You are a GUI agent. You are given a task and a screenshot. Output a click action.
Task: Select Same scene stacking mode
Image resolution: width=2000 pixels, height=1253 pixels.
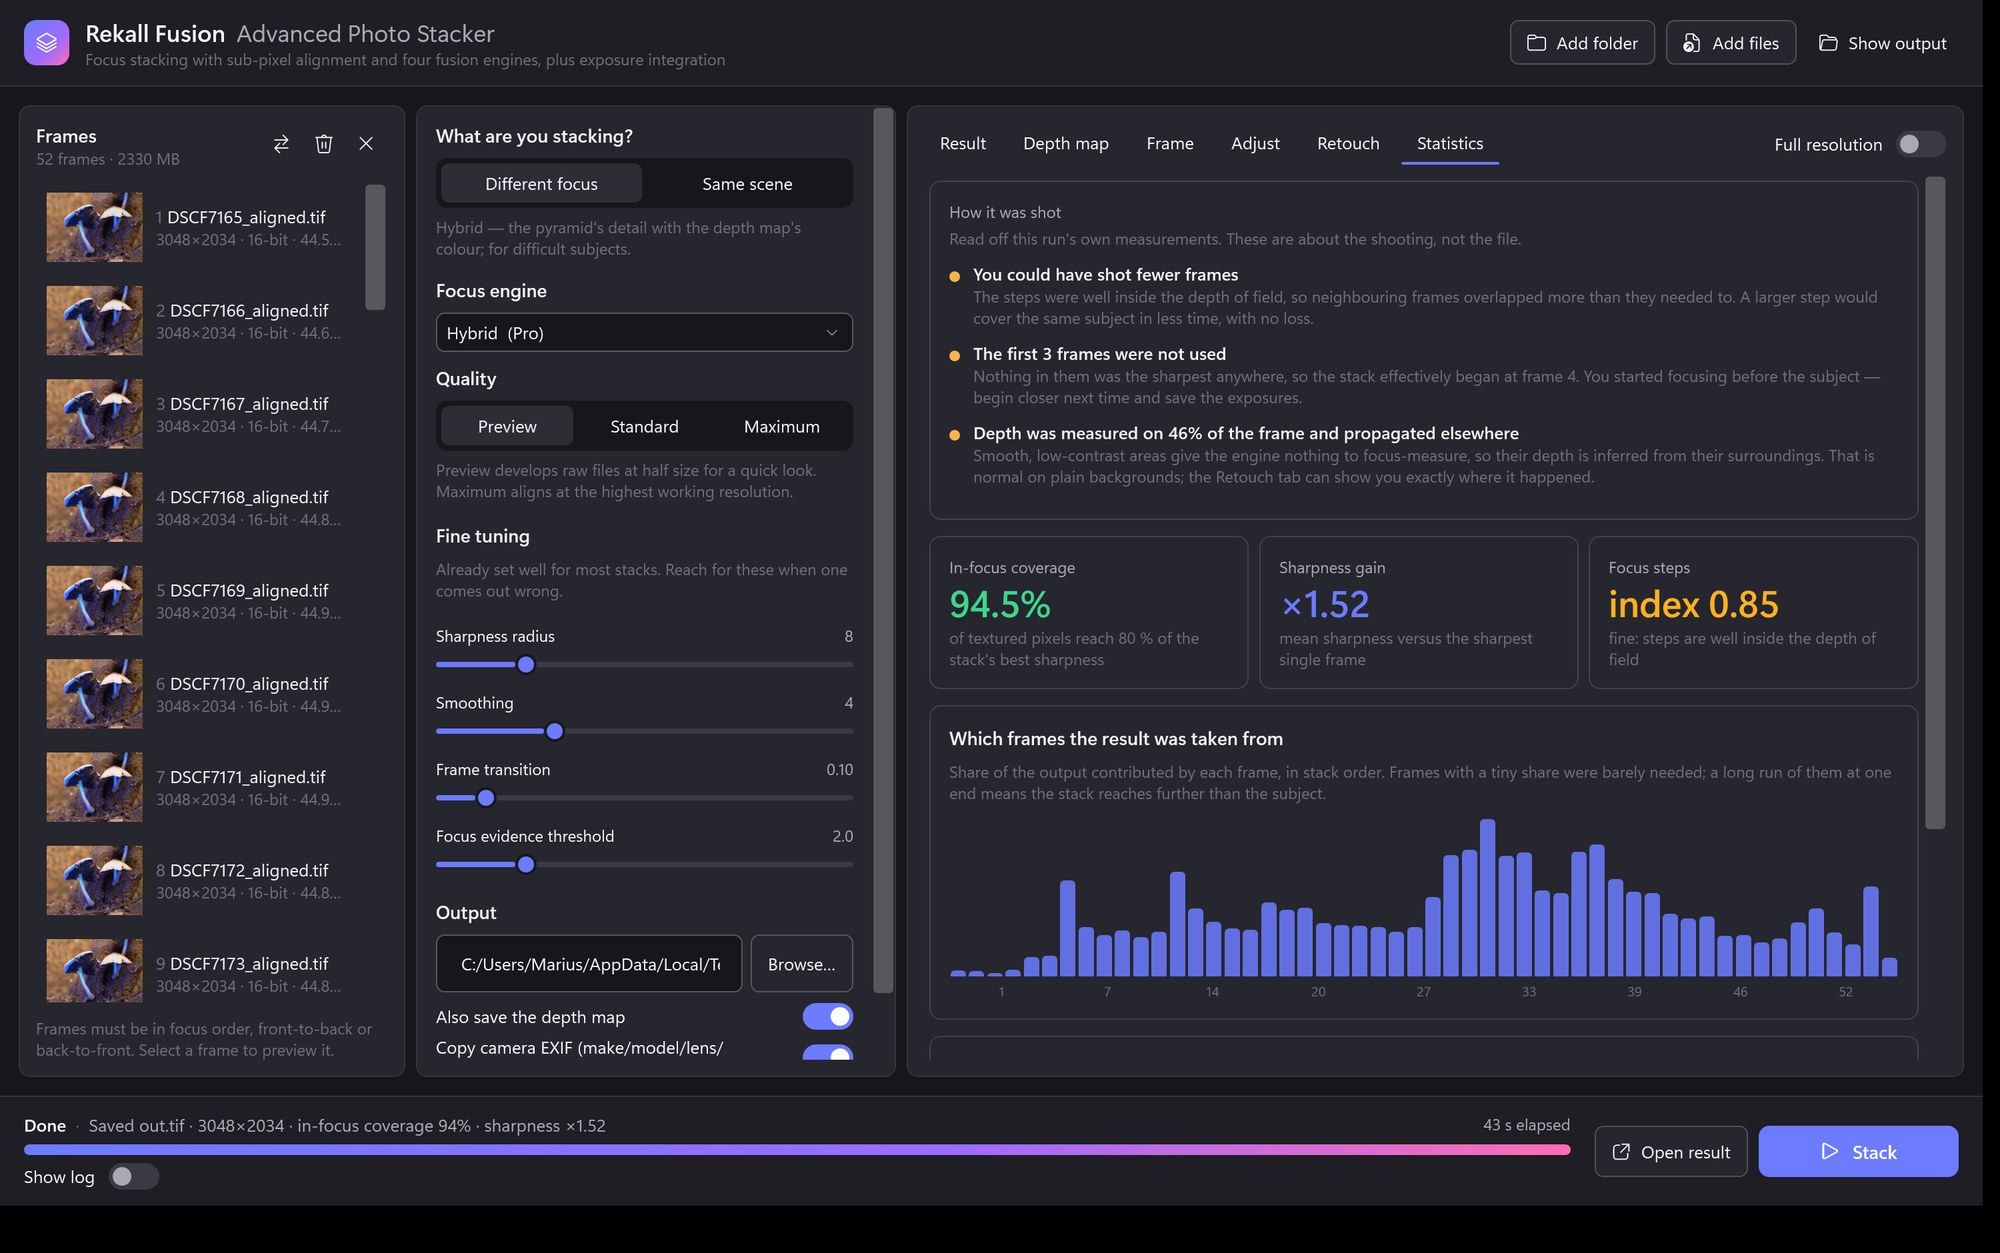point(747,184)
